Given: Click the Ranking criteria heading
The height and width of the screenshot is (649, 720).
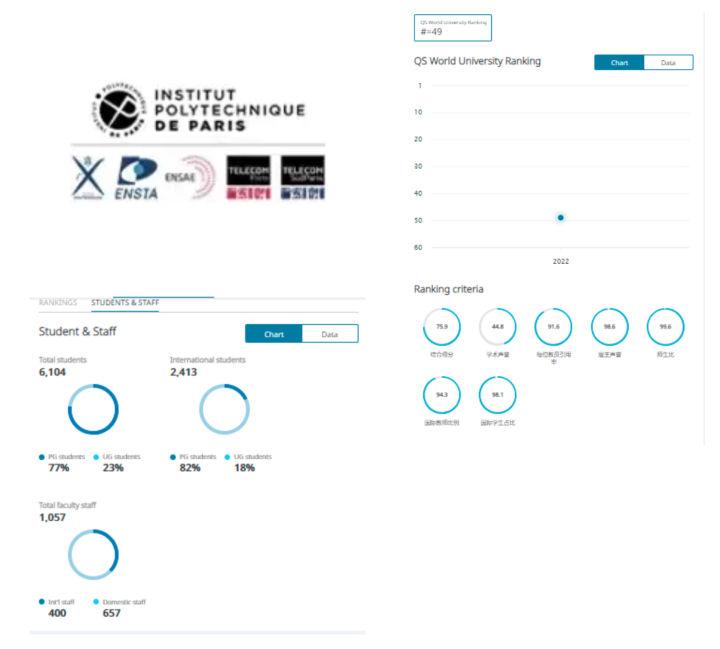Looking at the screenshot, I should pos(449,289).
